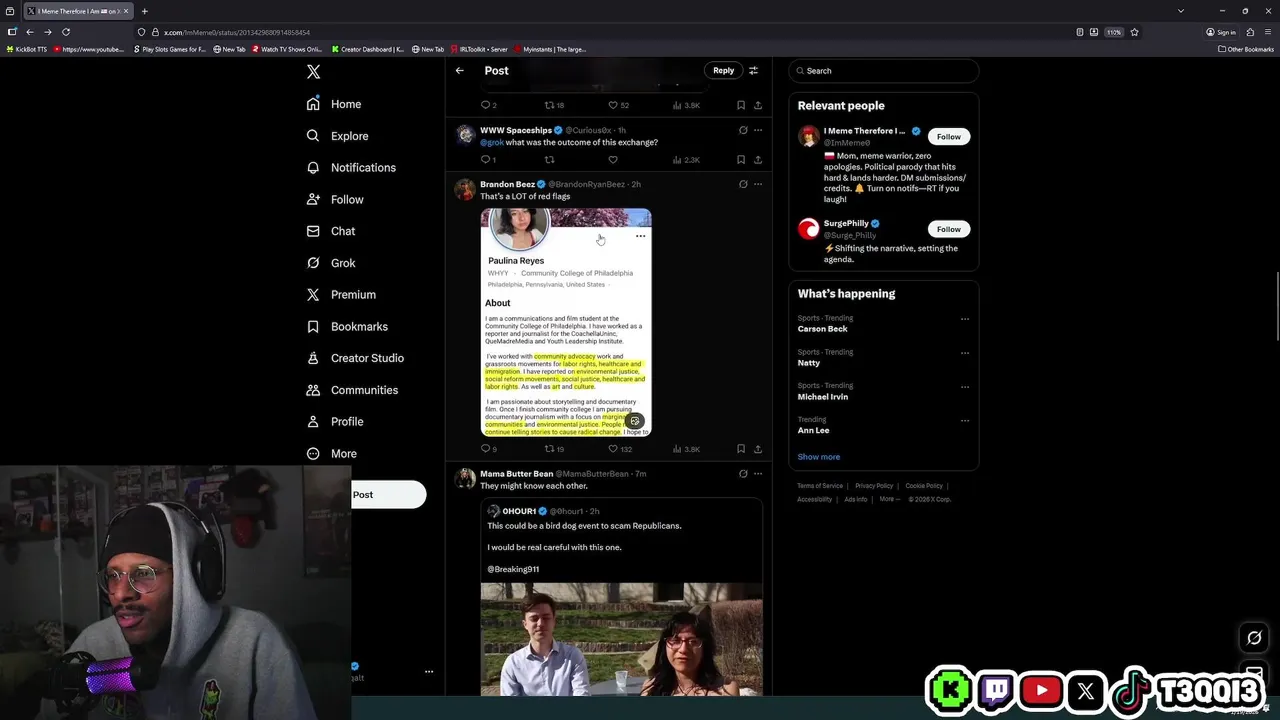
Task: Open browser extensions icon
Action: pyautogui.click(x=1250, y=32)
